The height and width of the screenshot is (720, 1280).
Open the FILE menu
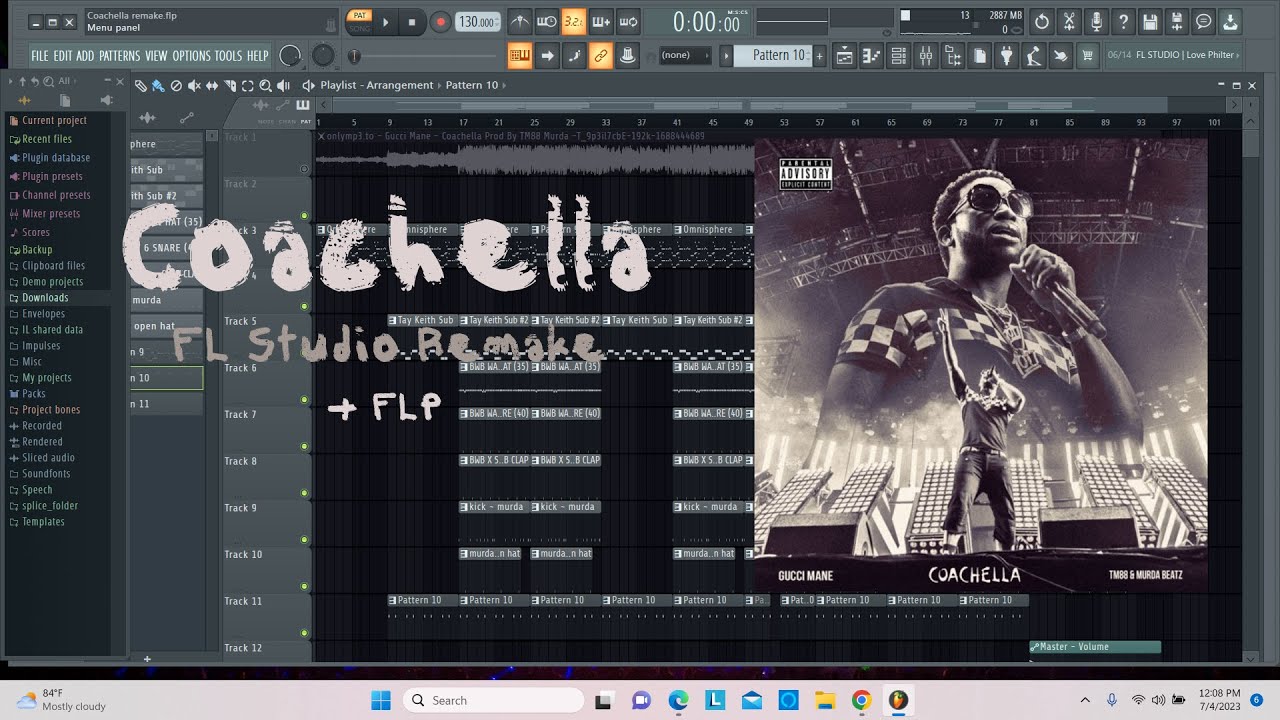coord(39,56)
